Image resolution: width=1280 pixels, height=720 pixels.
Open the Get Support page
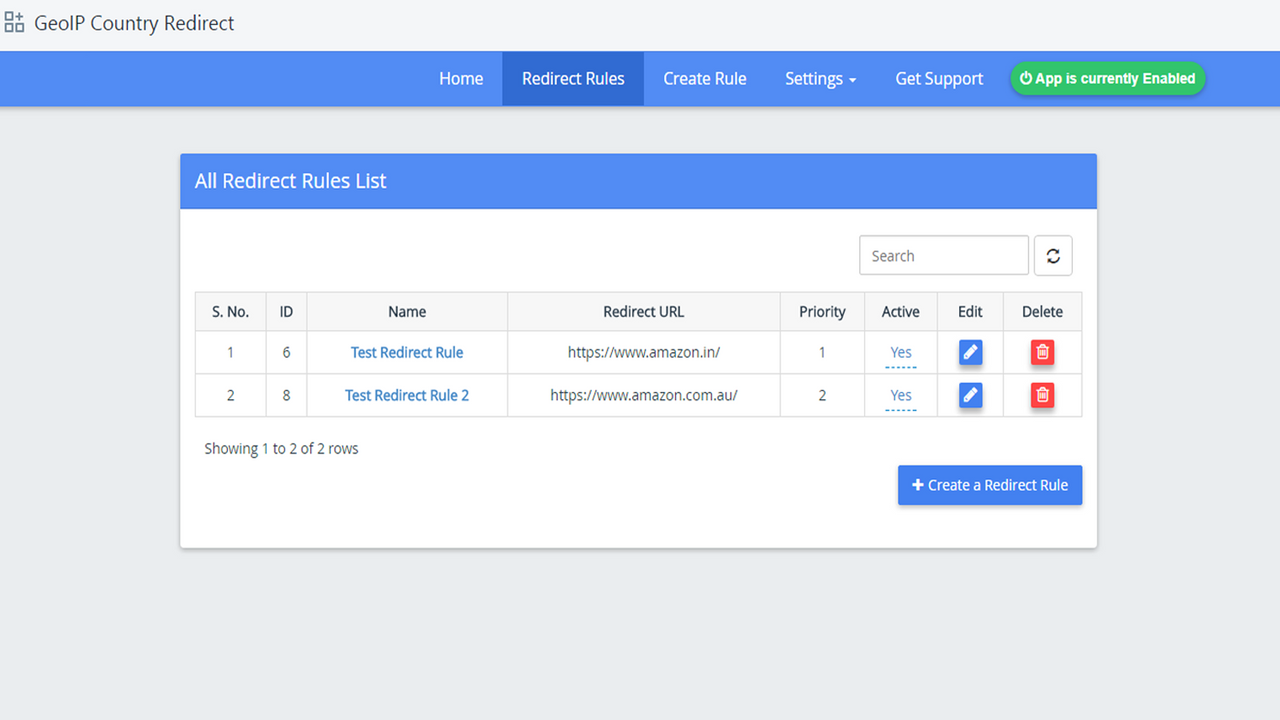coord(939,79)
